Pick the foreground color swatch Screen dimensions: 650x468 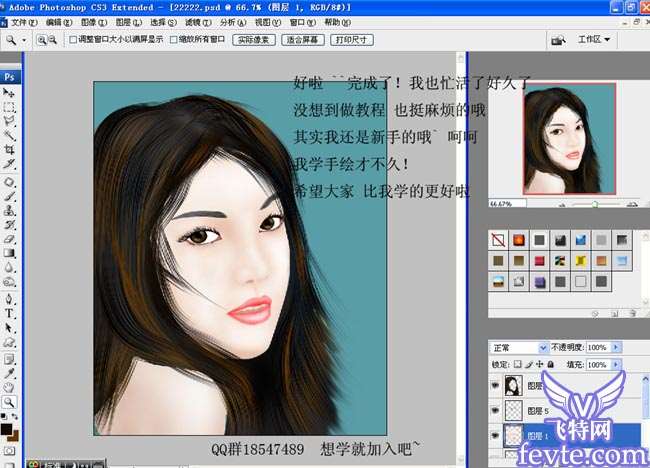(6, 429)
